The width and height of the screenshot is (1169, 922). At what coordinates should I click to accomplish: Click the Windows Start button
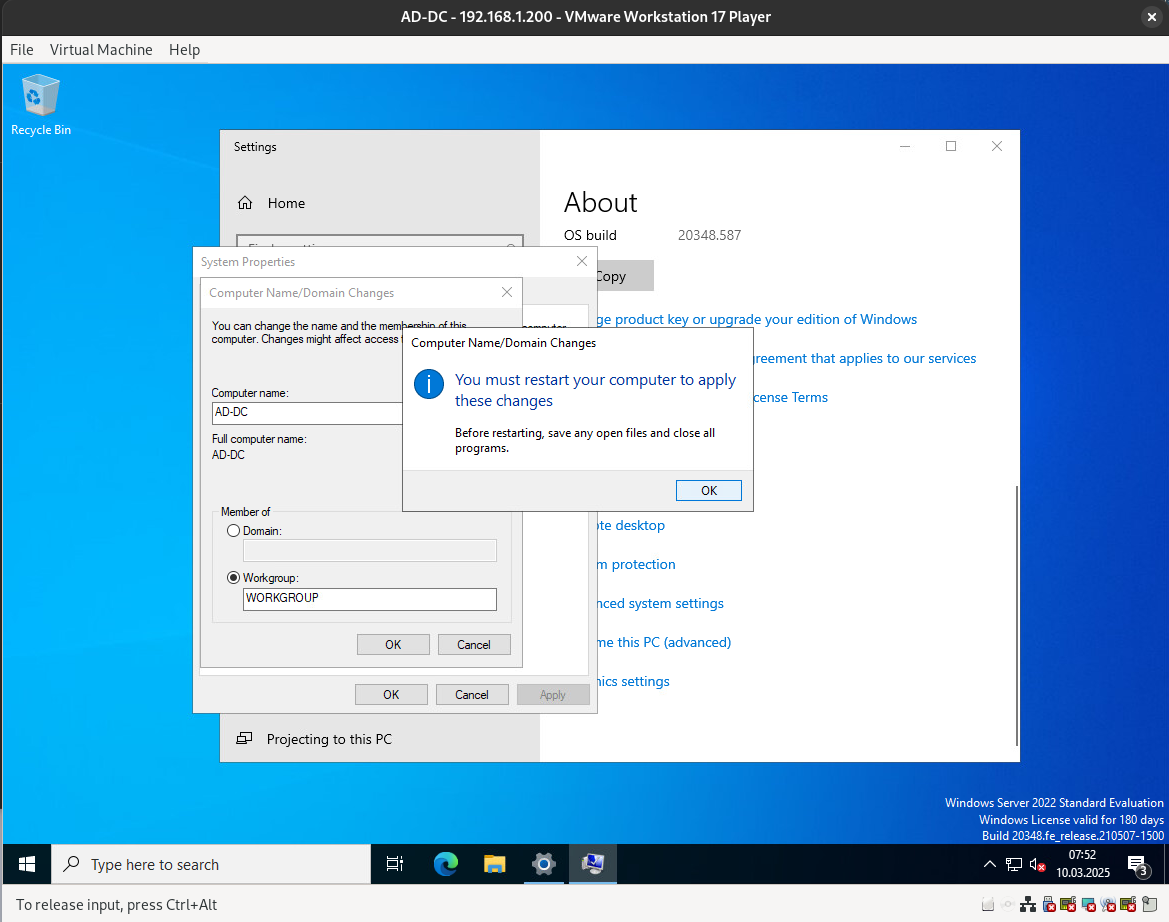pyautogui.click(x=27, y=864)
